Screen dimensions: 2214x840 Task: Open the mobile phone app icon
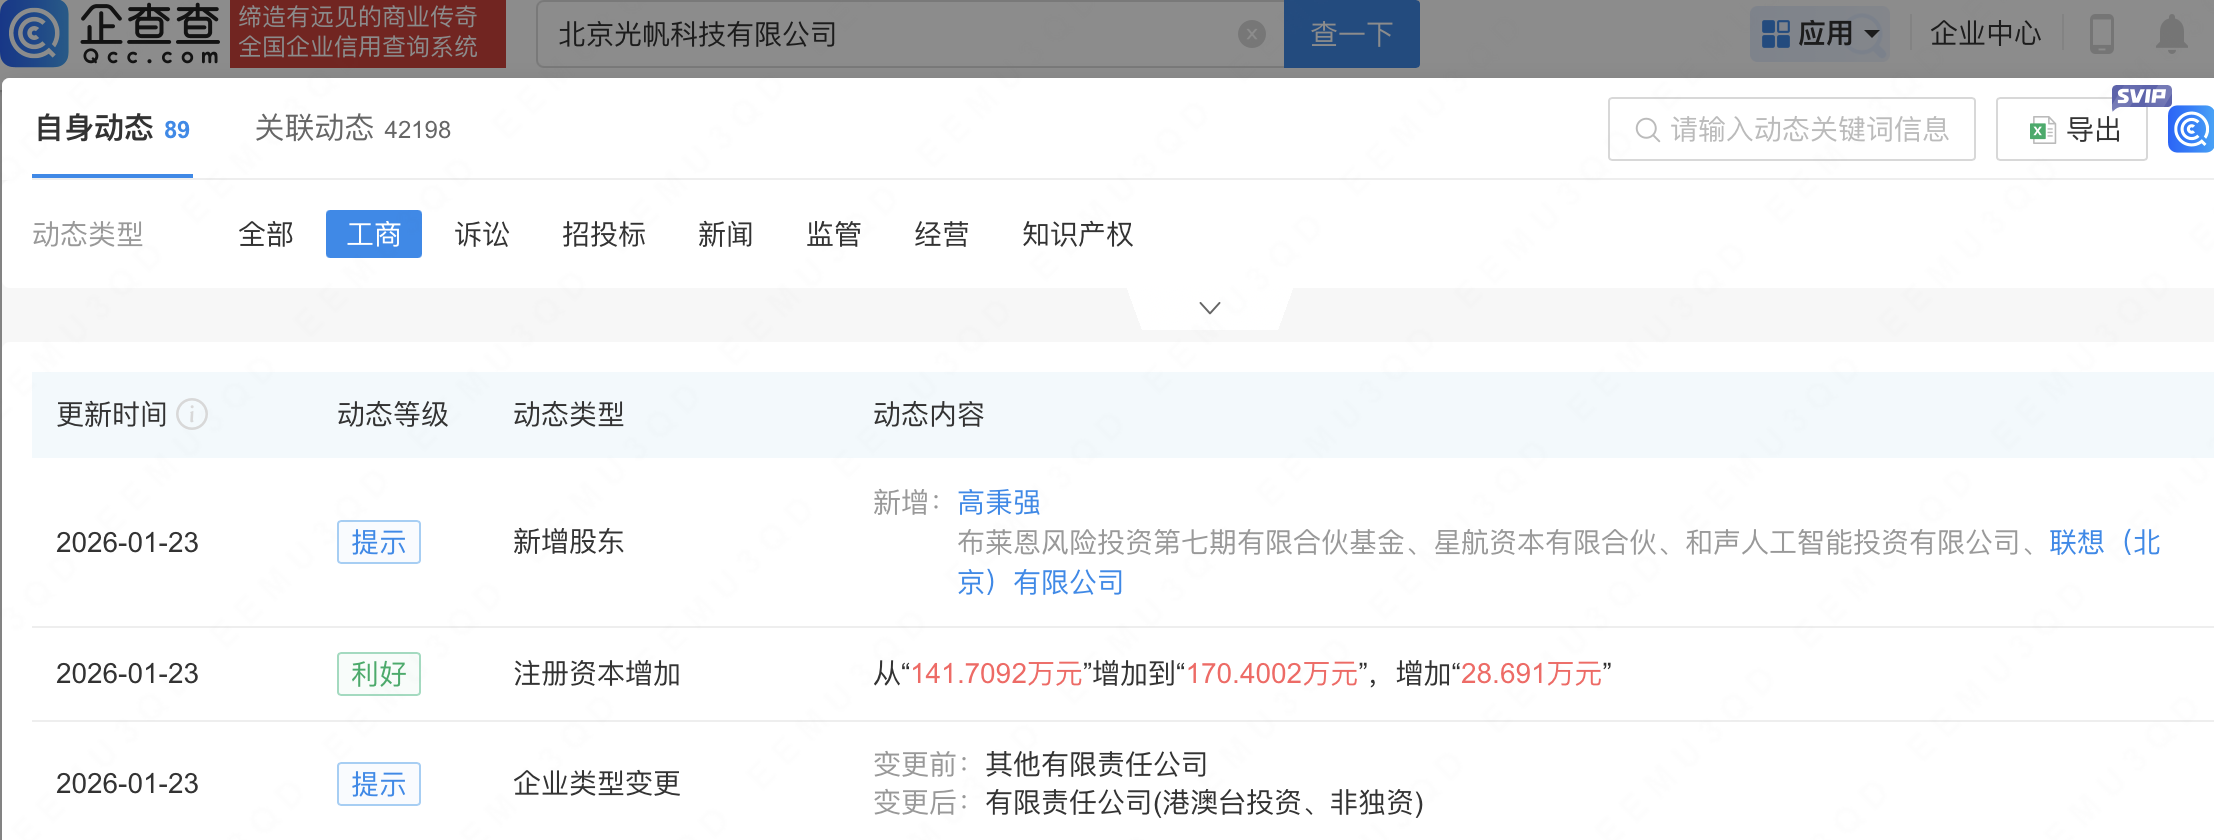coord(2101,34)
